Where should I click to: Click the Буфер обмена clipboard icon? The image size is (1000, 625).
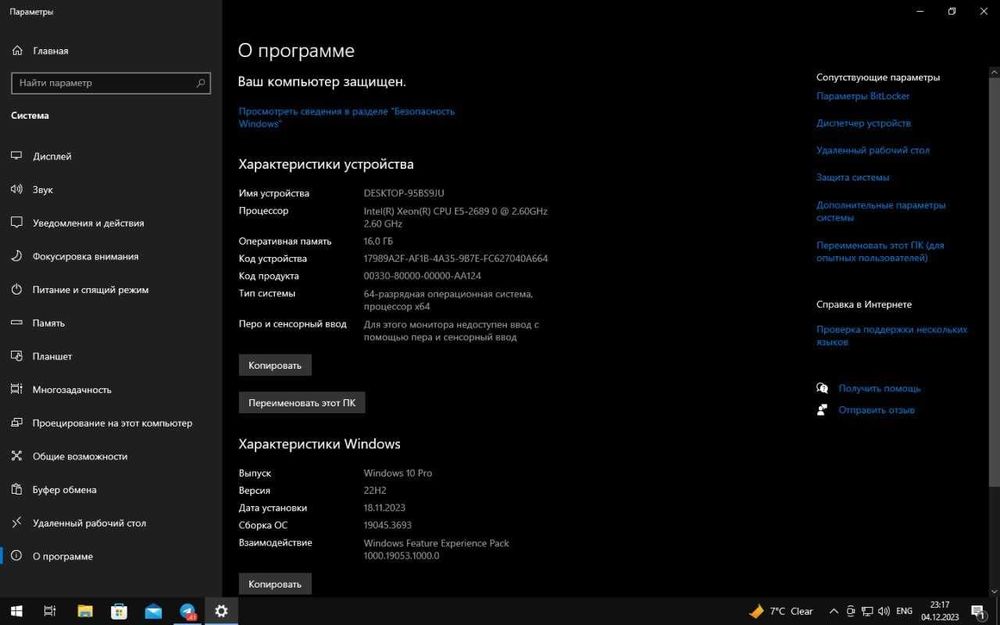coord(17,489)
